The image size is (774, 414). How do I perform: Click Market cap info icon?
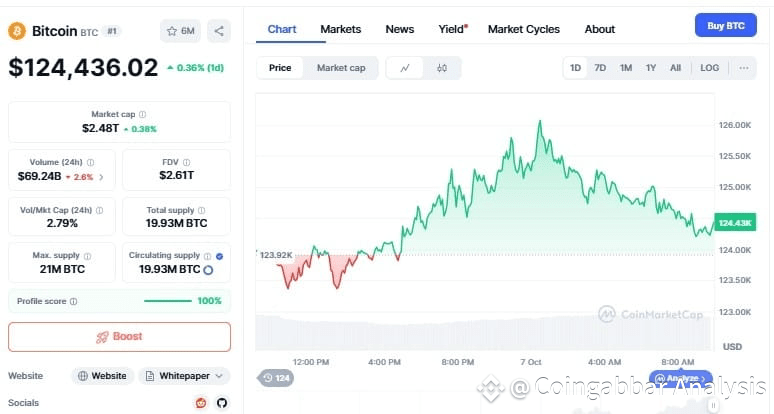click(142, 115)
